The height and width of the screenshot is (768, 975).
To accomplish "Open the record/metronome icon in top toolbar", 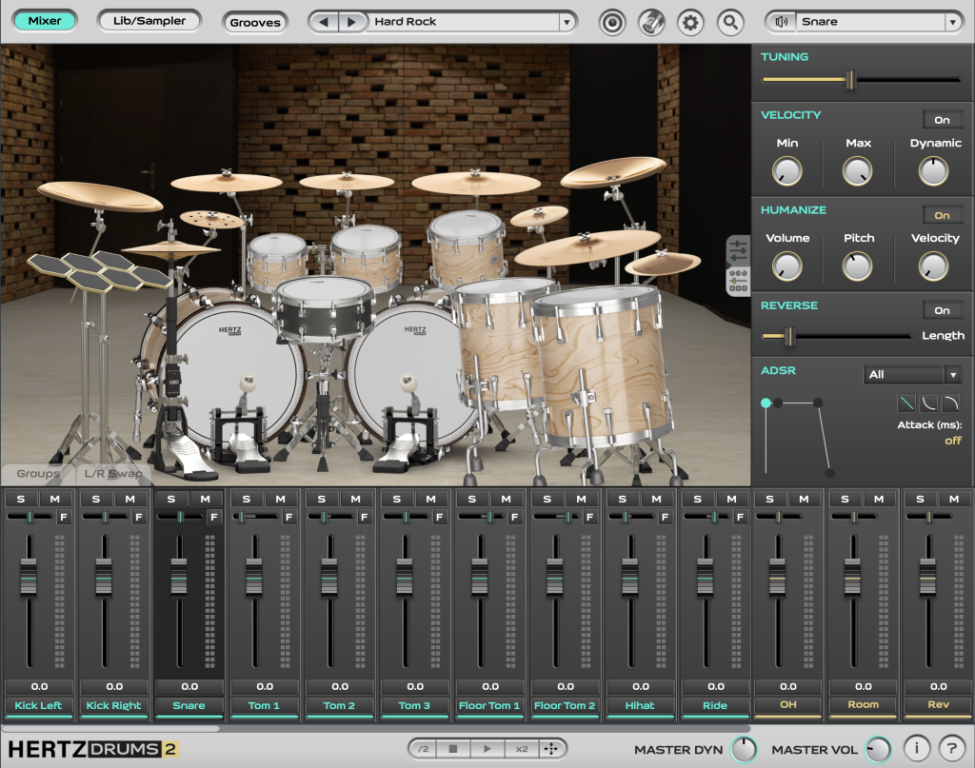I will pos(612,22).
